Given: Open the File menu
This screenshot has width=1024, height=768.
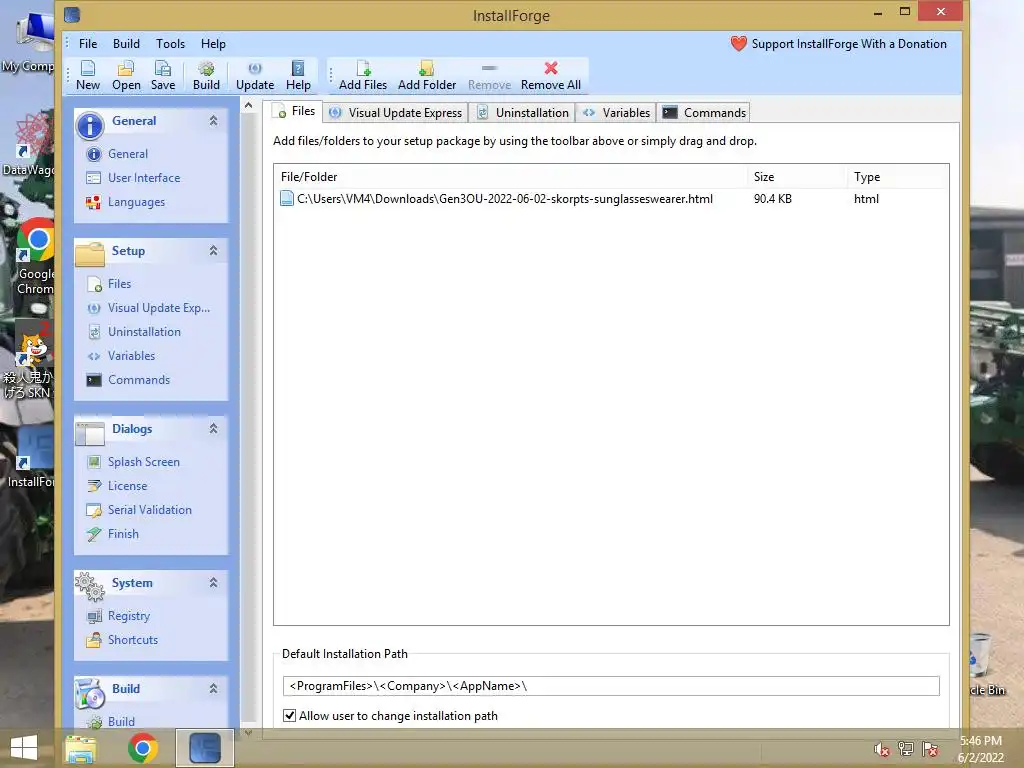Looking at the screenshot, I should (x=88, y=44).
